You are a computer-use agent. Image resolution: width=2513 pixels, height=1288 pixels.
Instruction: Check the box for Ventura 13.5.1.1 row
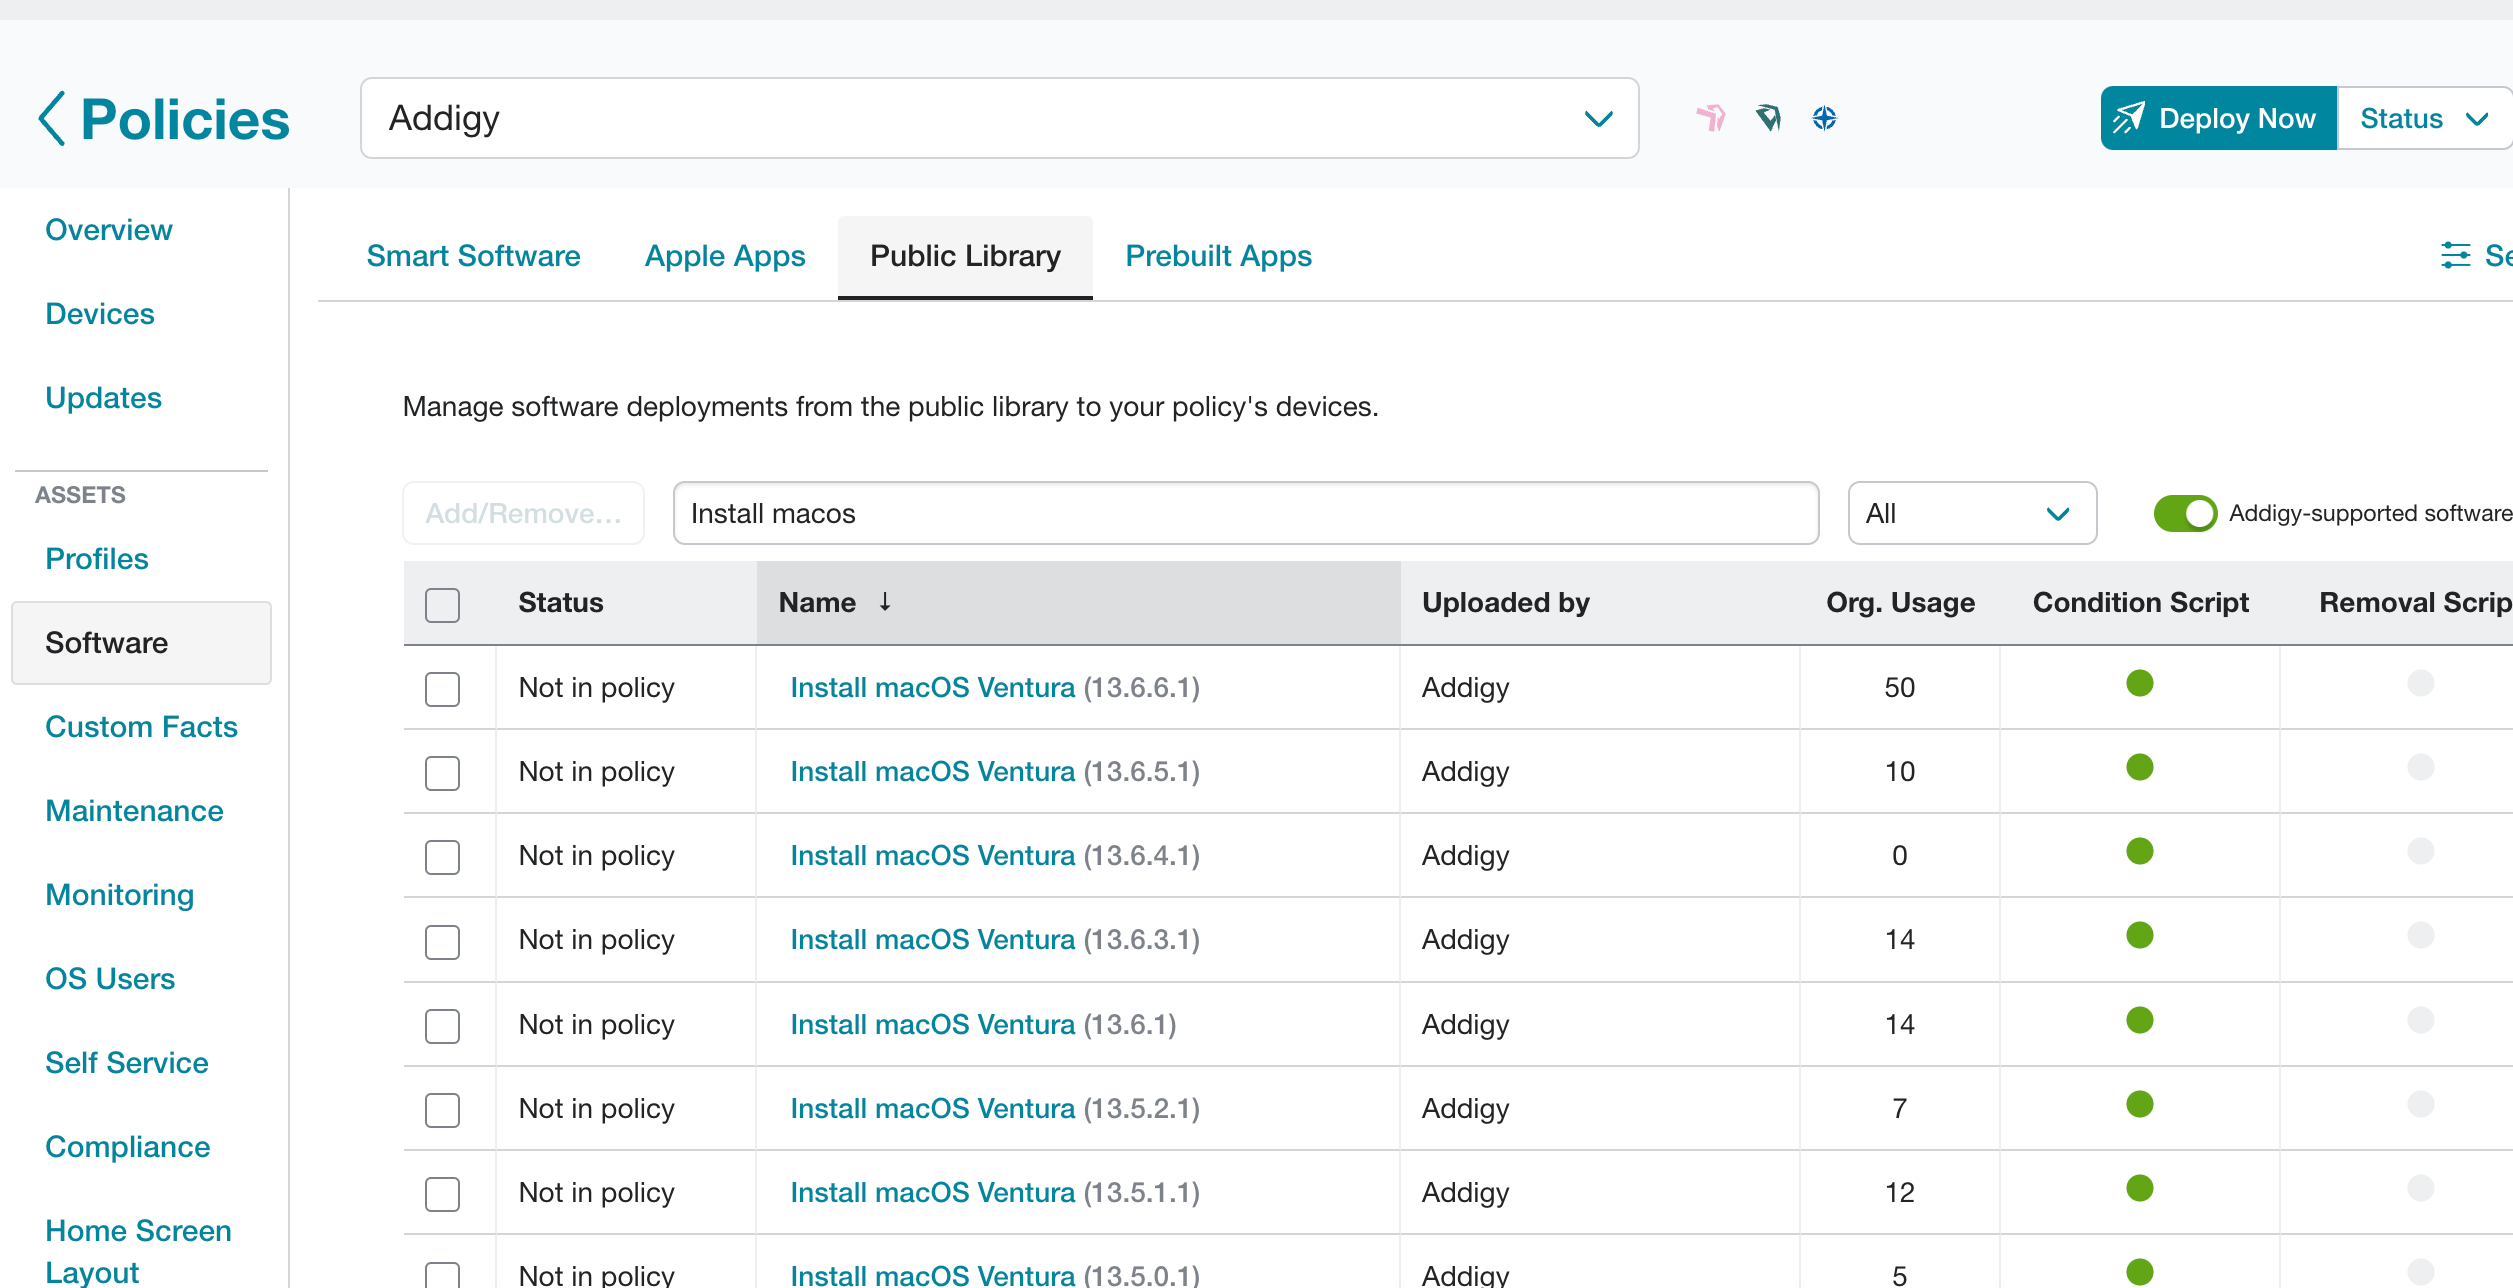[x=442, y=1194]
